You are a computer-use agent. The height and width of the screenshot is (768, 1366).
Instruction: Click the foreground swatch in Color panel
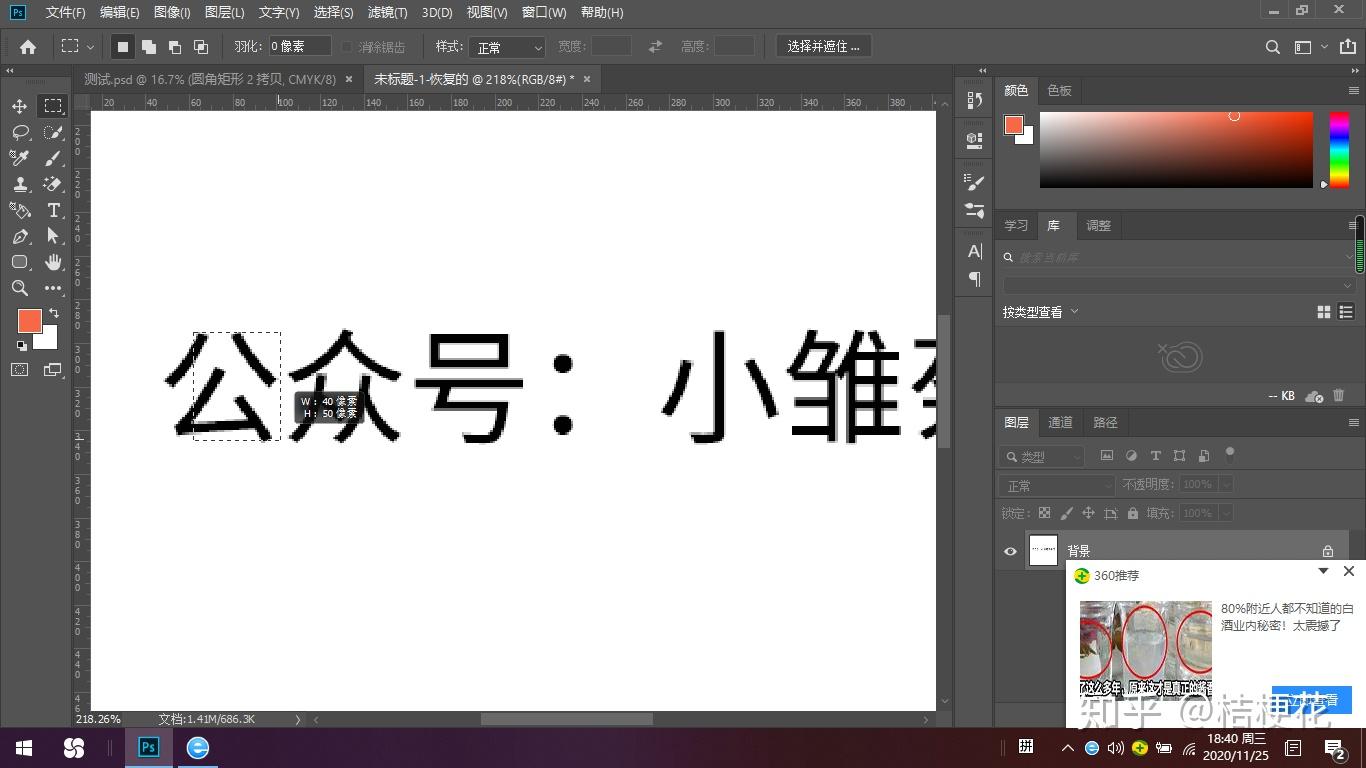coord(1014,125)
